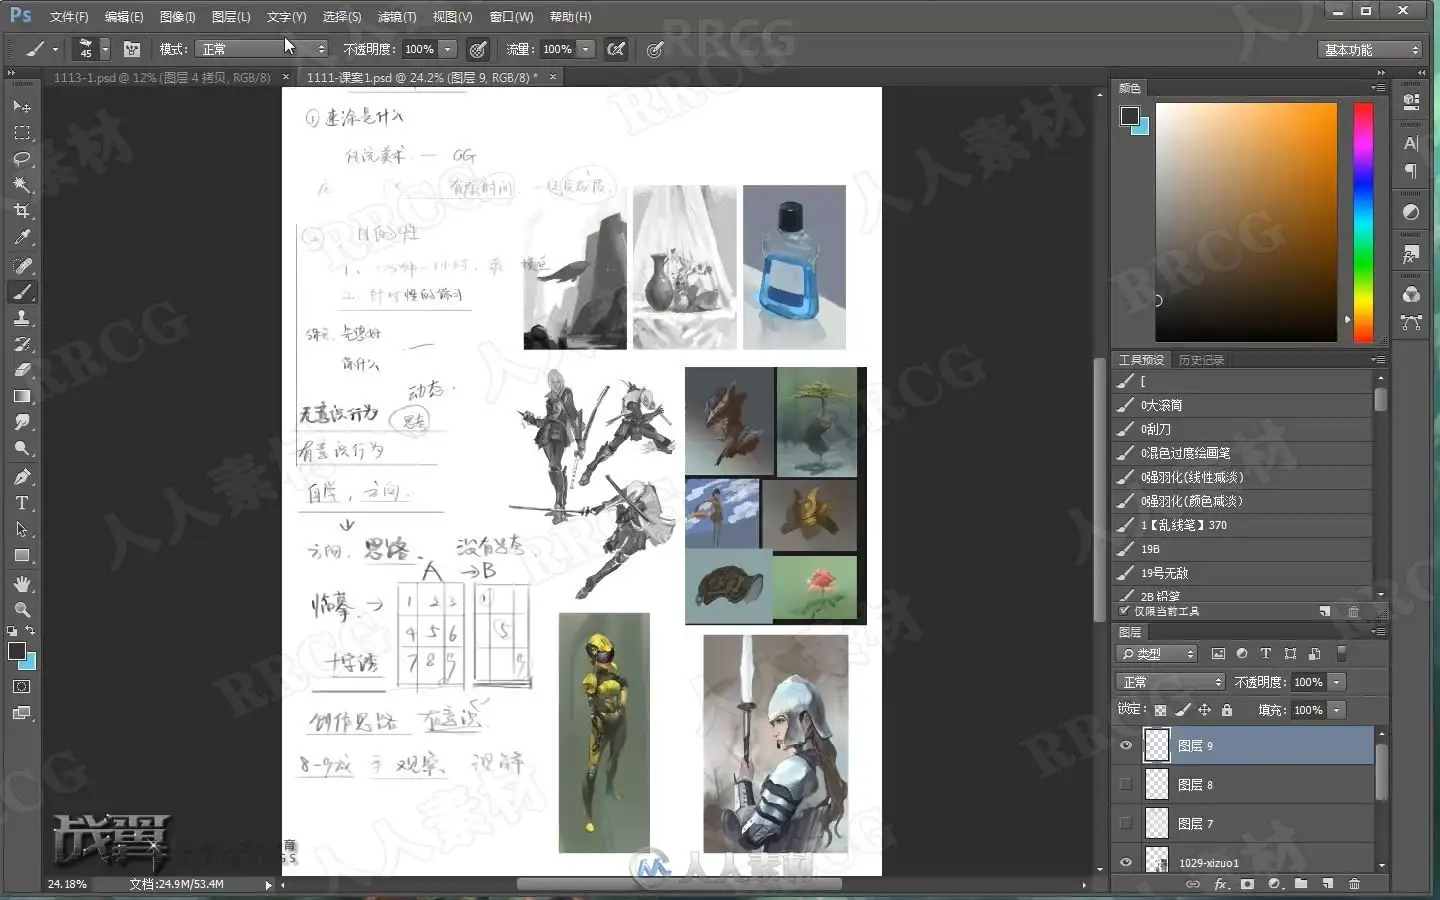The height and width of the screenshot is (900, 1440).
Task: Select the Eraser tool
Action: click(22, 370)
